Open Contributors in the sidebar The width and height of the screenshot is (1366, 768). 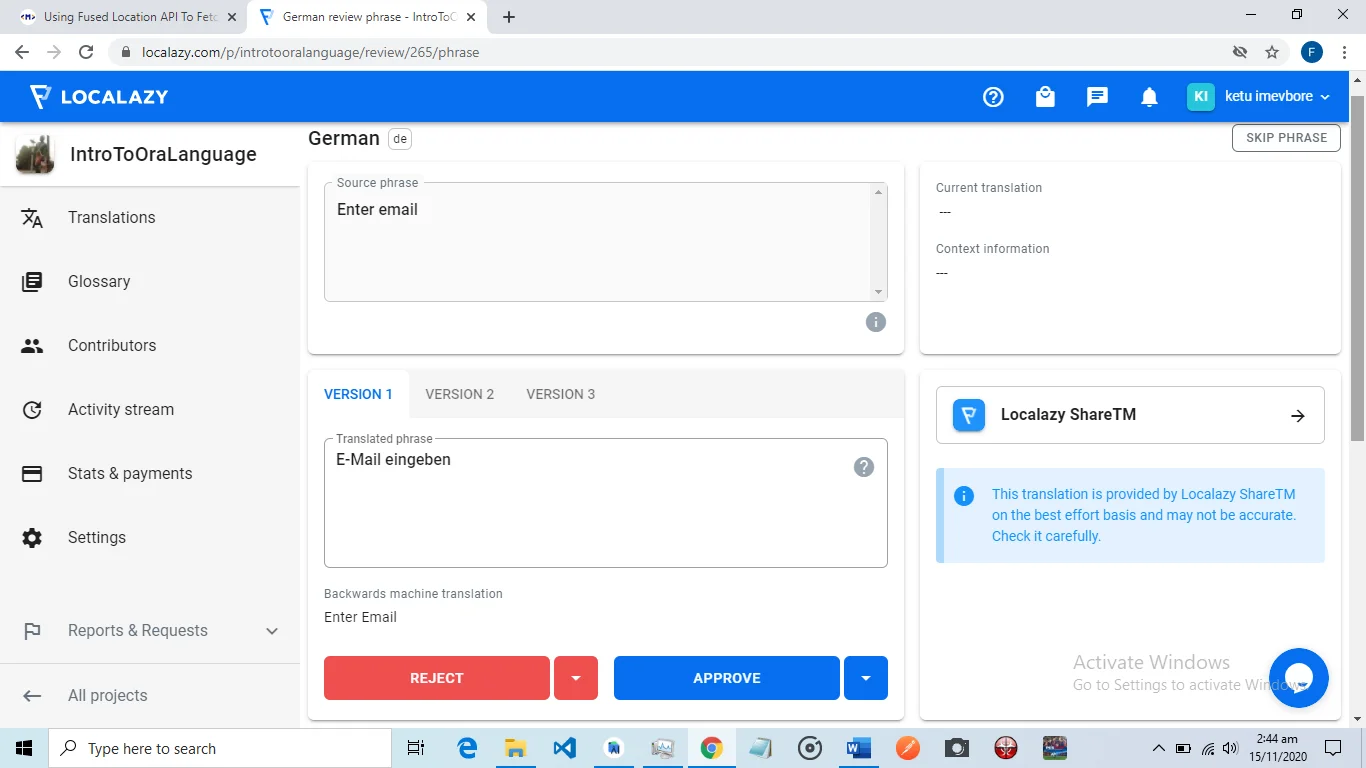click(150, 346)
